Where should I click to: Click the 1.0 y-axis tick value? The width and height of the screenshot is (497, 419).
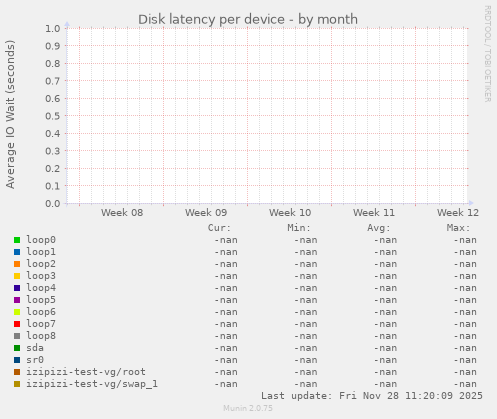pyautogui.click(x=53, y=29)
